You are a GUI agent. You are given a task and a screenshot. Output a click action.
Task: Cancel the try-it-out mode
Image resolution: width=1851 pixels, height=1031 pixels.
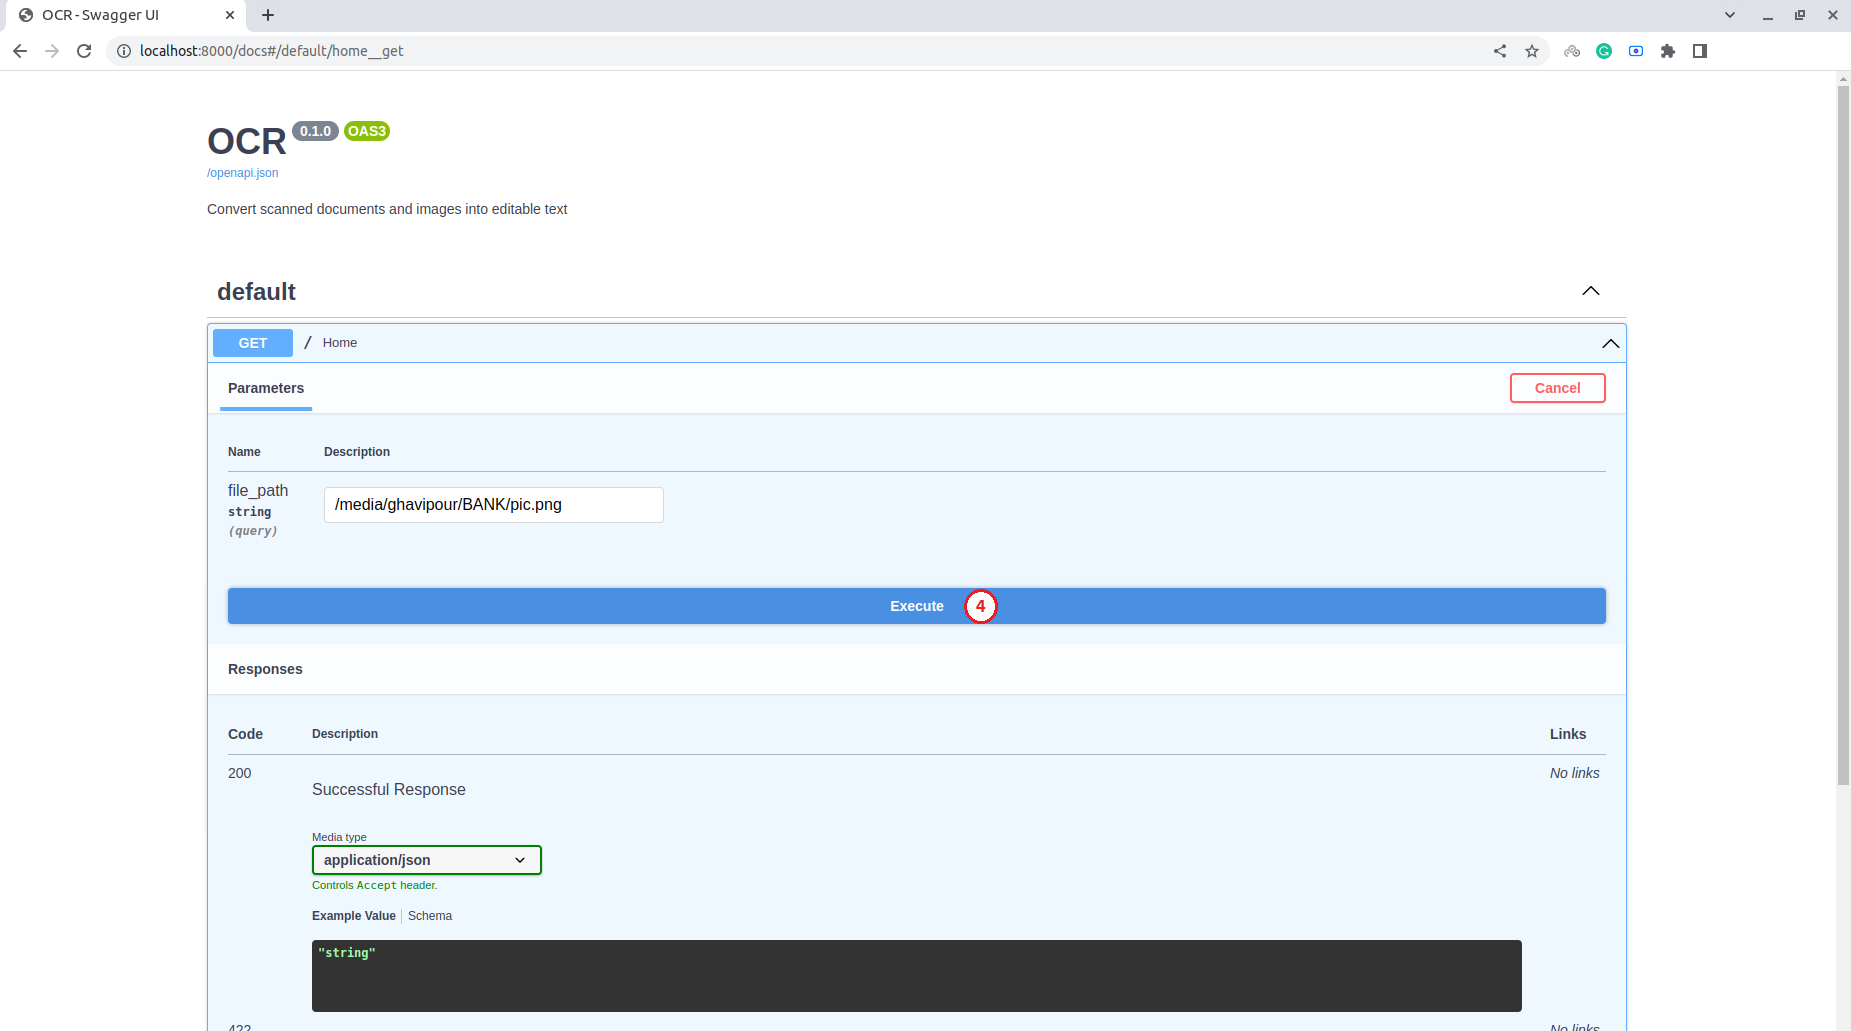[x=1558, y=388]
